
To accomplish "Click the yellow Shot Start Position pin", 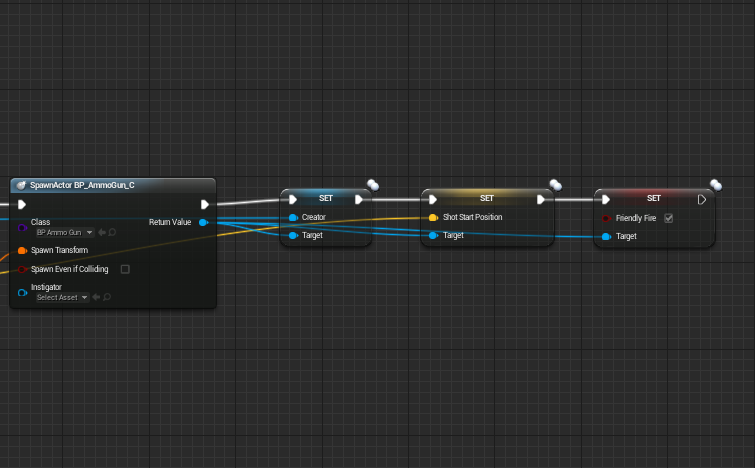I will [433, 218].
